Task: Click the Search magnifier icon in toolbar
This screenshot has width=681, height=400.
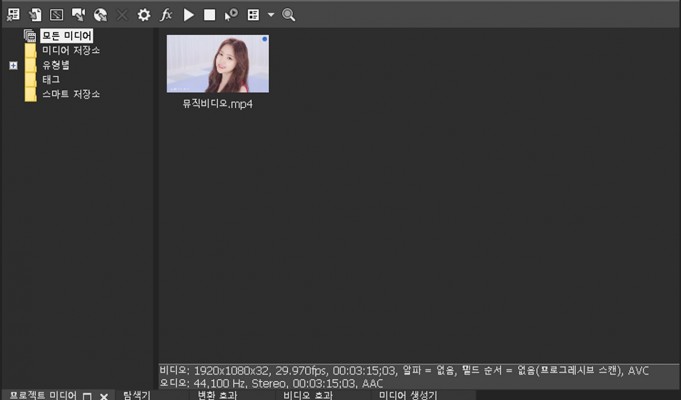Action: pyautogui.click(x=289, y=15)
